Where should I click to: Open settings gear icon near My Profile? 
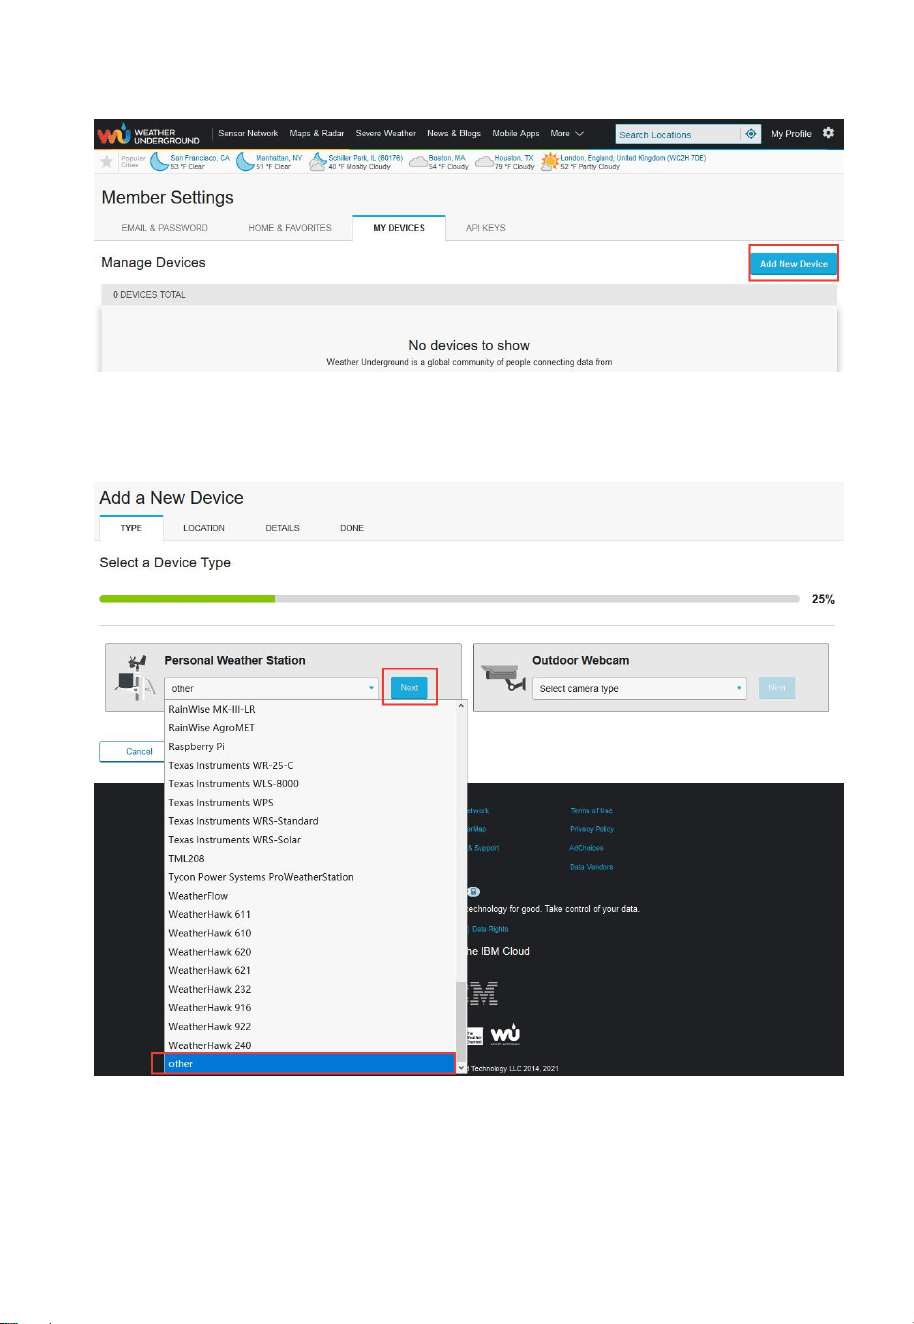click(828, 133)
